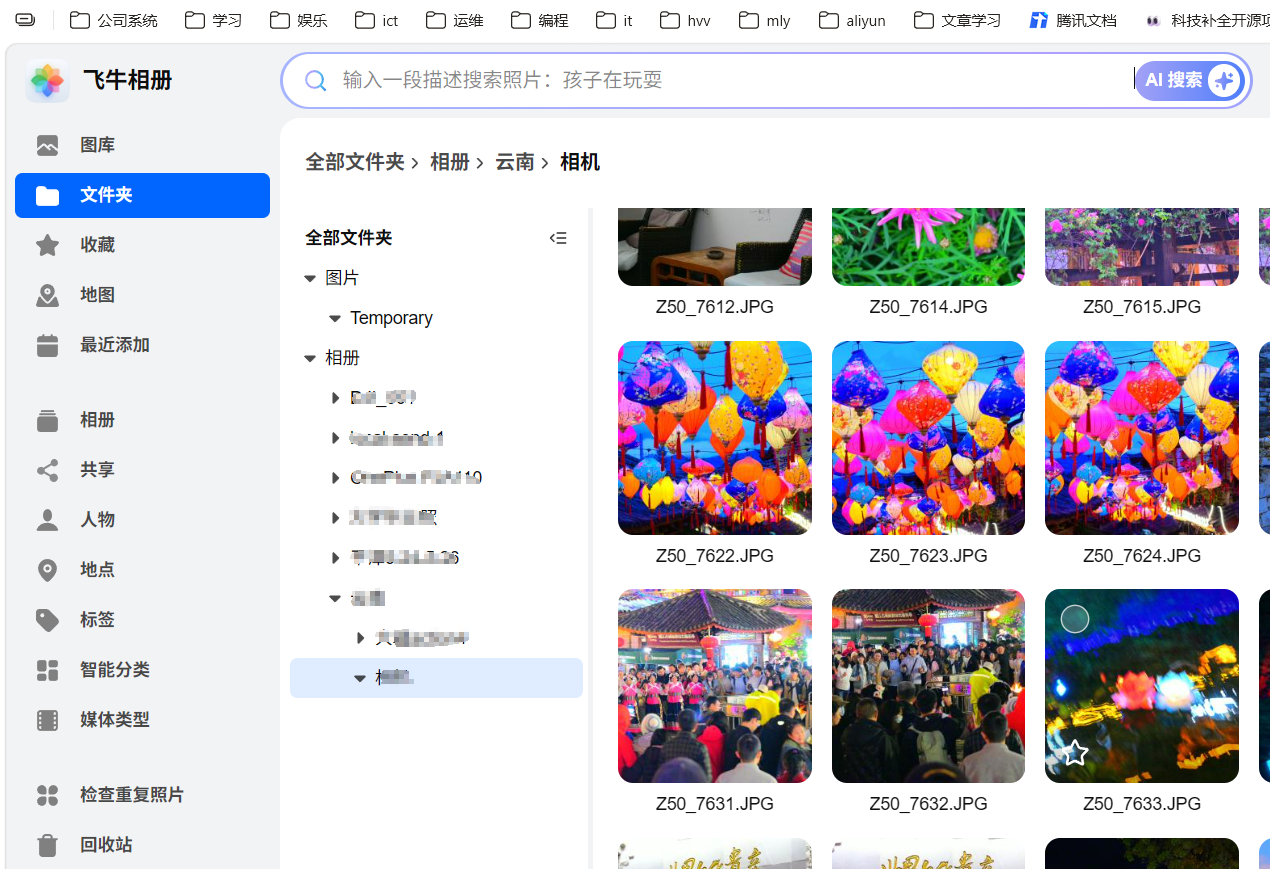Select 全部文件夹 tree panel heading
This screenshot has width=1270, height=869.
click(349, 238)
